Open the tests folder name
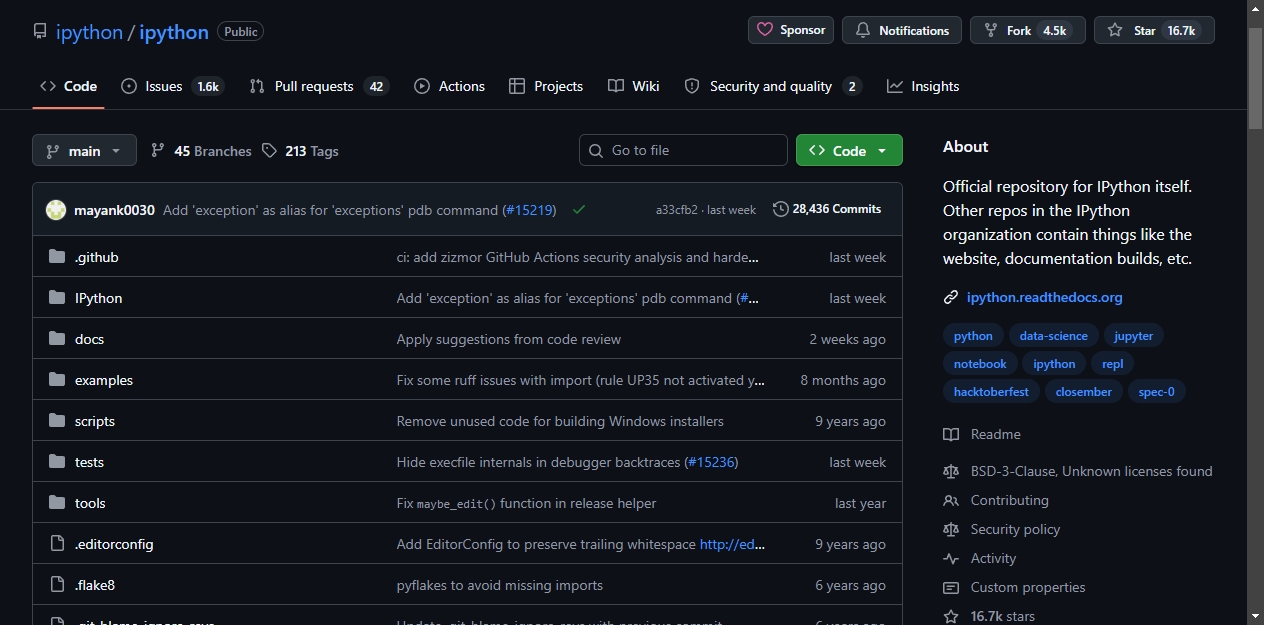 coord(89,462)
